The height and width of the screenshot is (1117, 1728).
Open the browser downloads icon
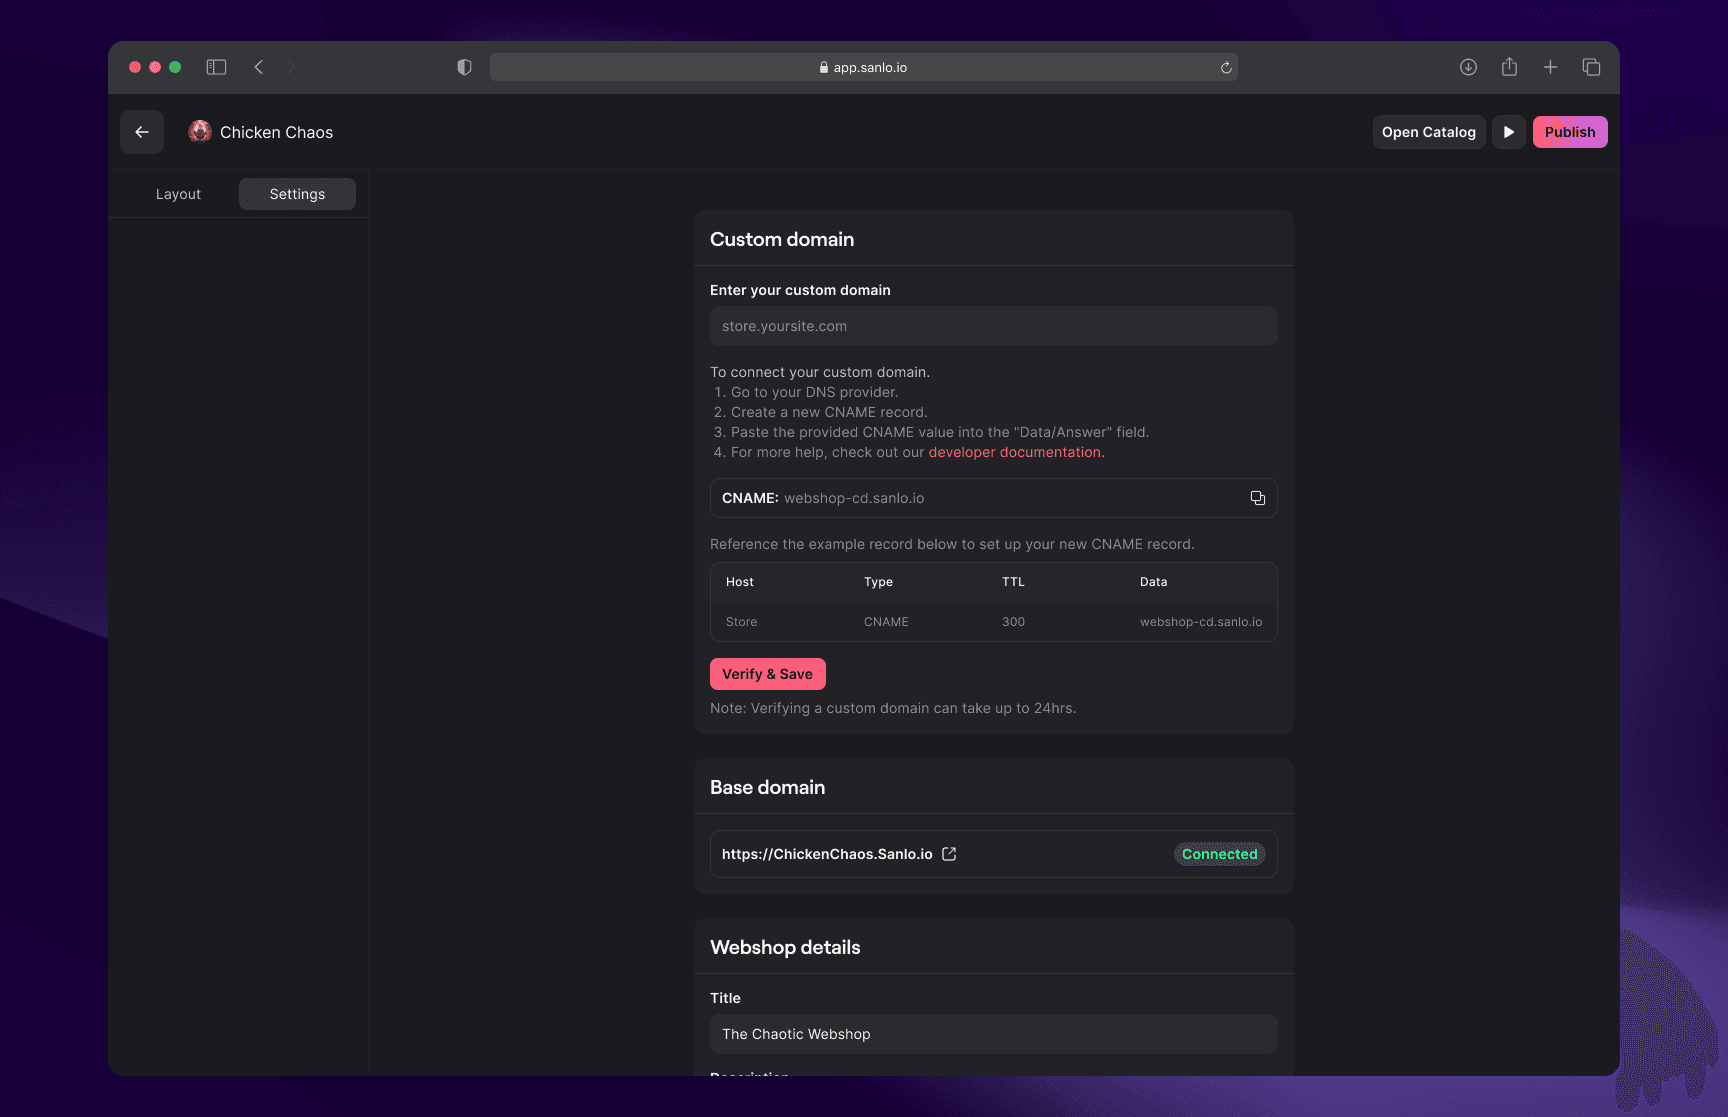pos(1468,67)
